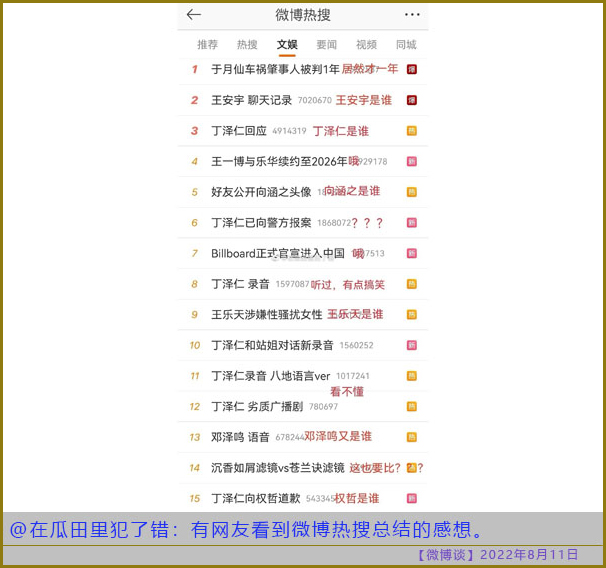Click the hot badge on 沉香如屑滤镜 row

pyautogui.click(x=412, y=468)
